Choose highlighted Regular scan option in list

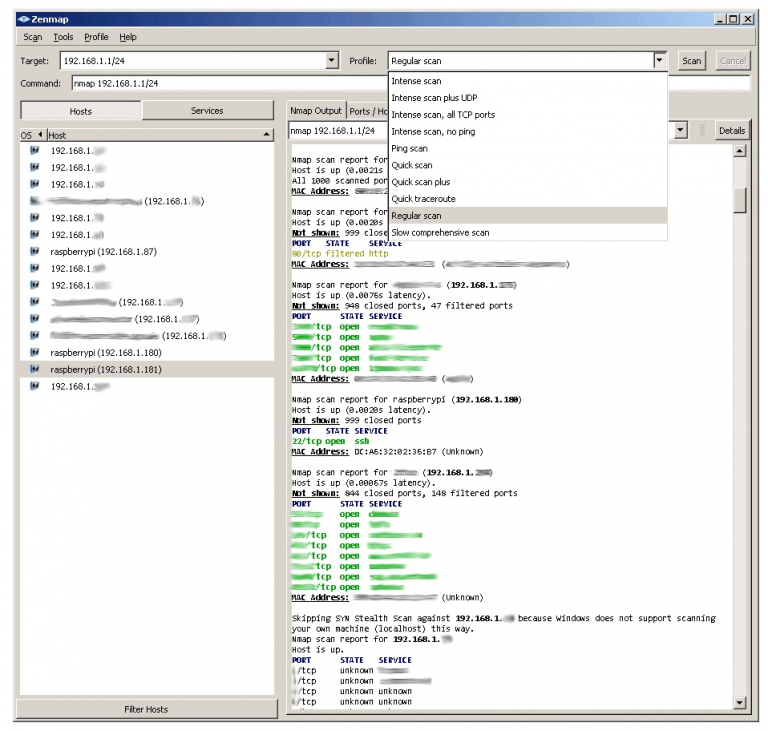[528, 216]
